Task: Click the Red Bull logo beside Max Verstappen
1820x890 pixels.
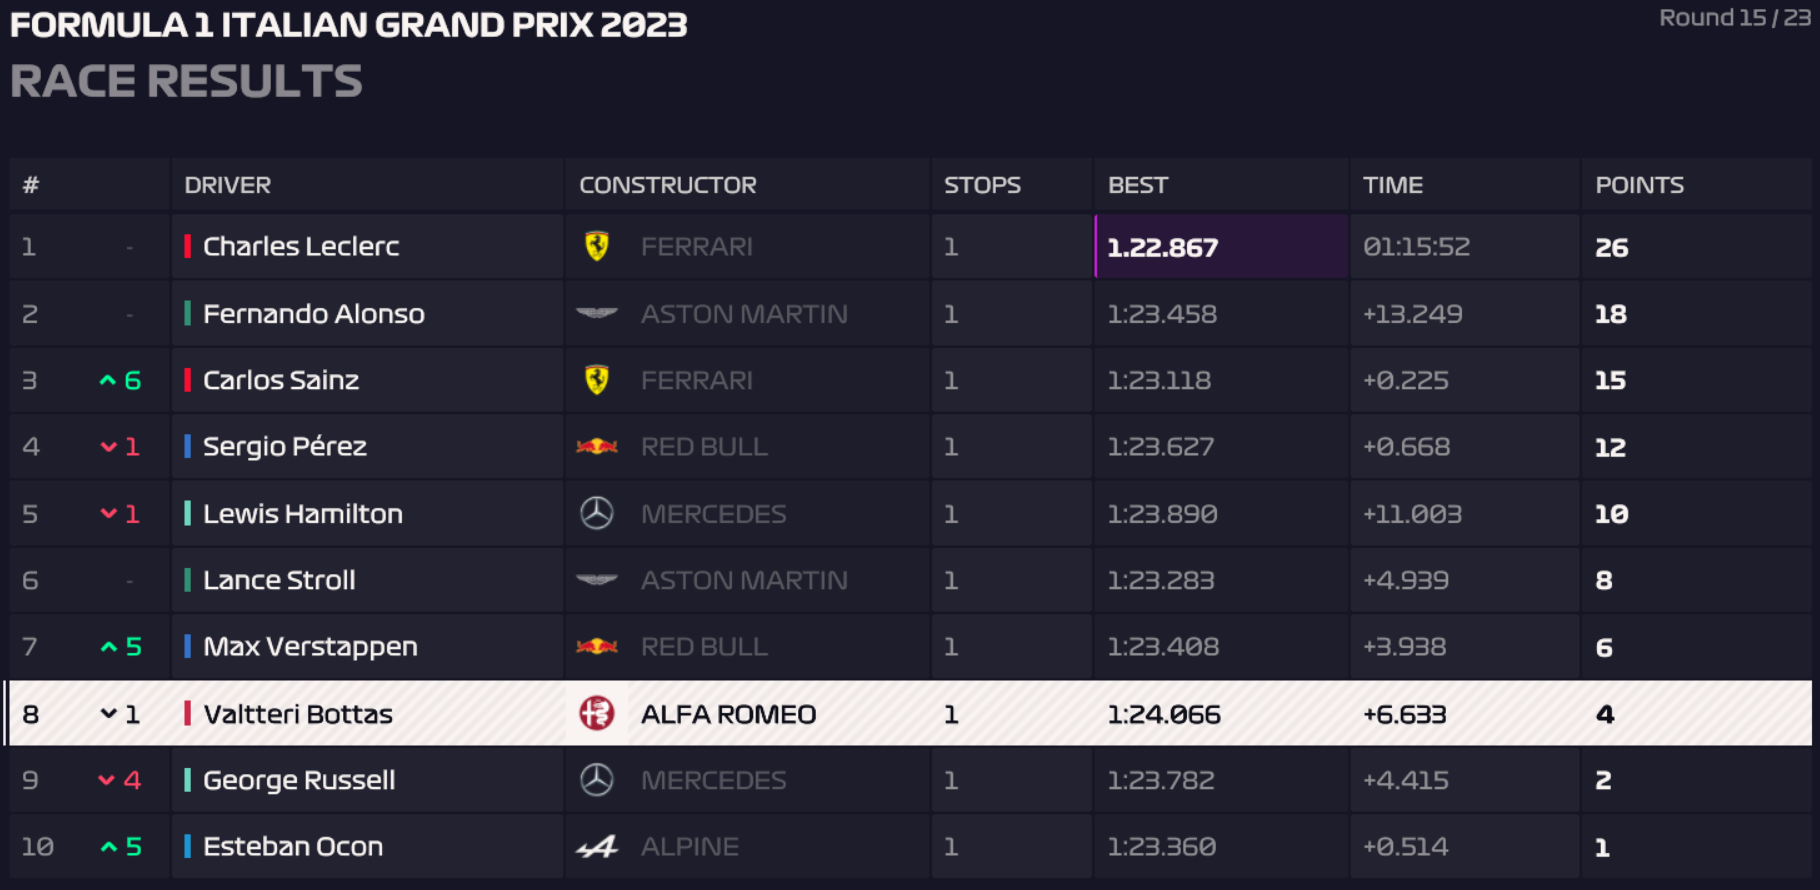Action: (x=597, y=647)
